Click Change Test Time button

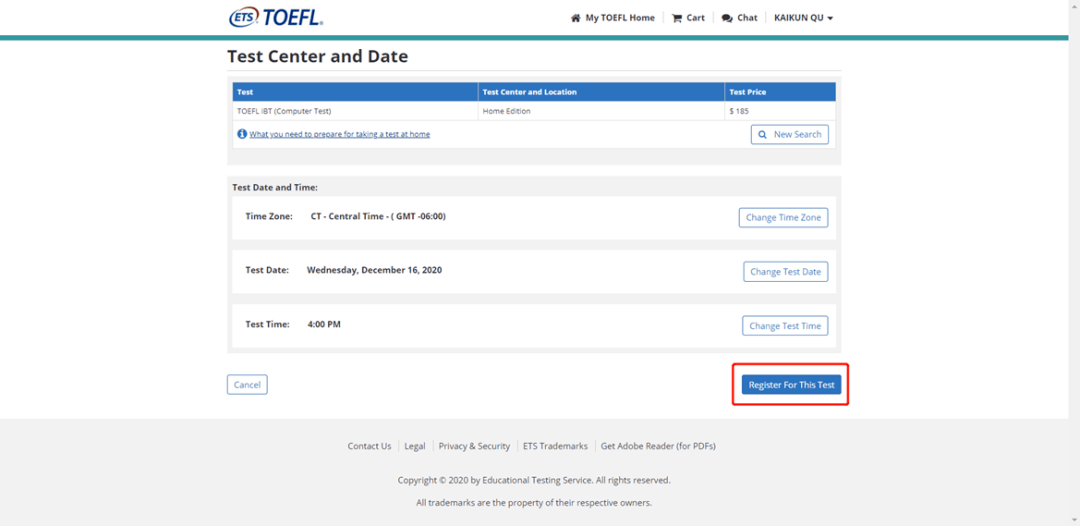click(785, 326)
